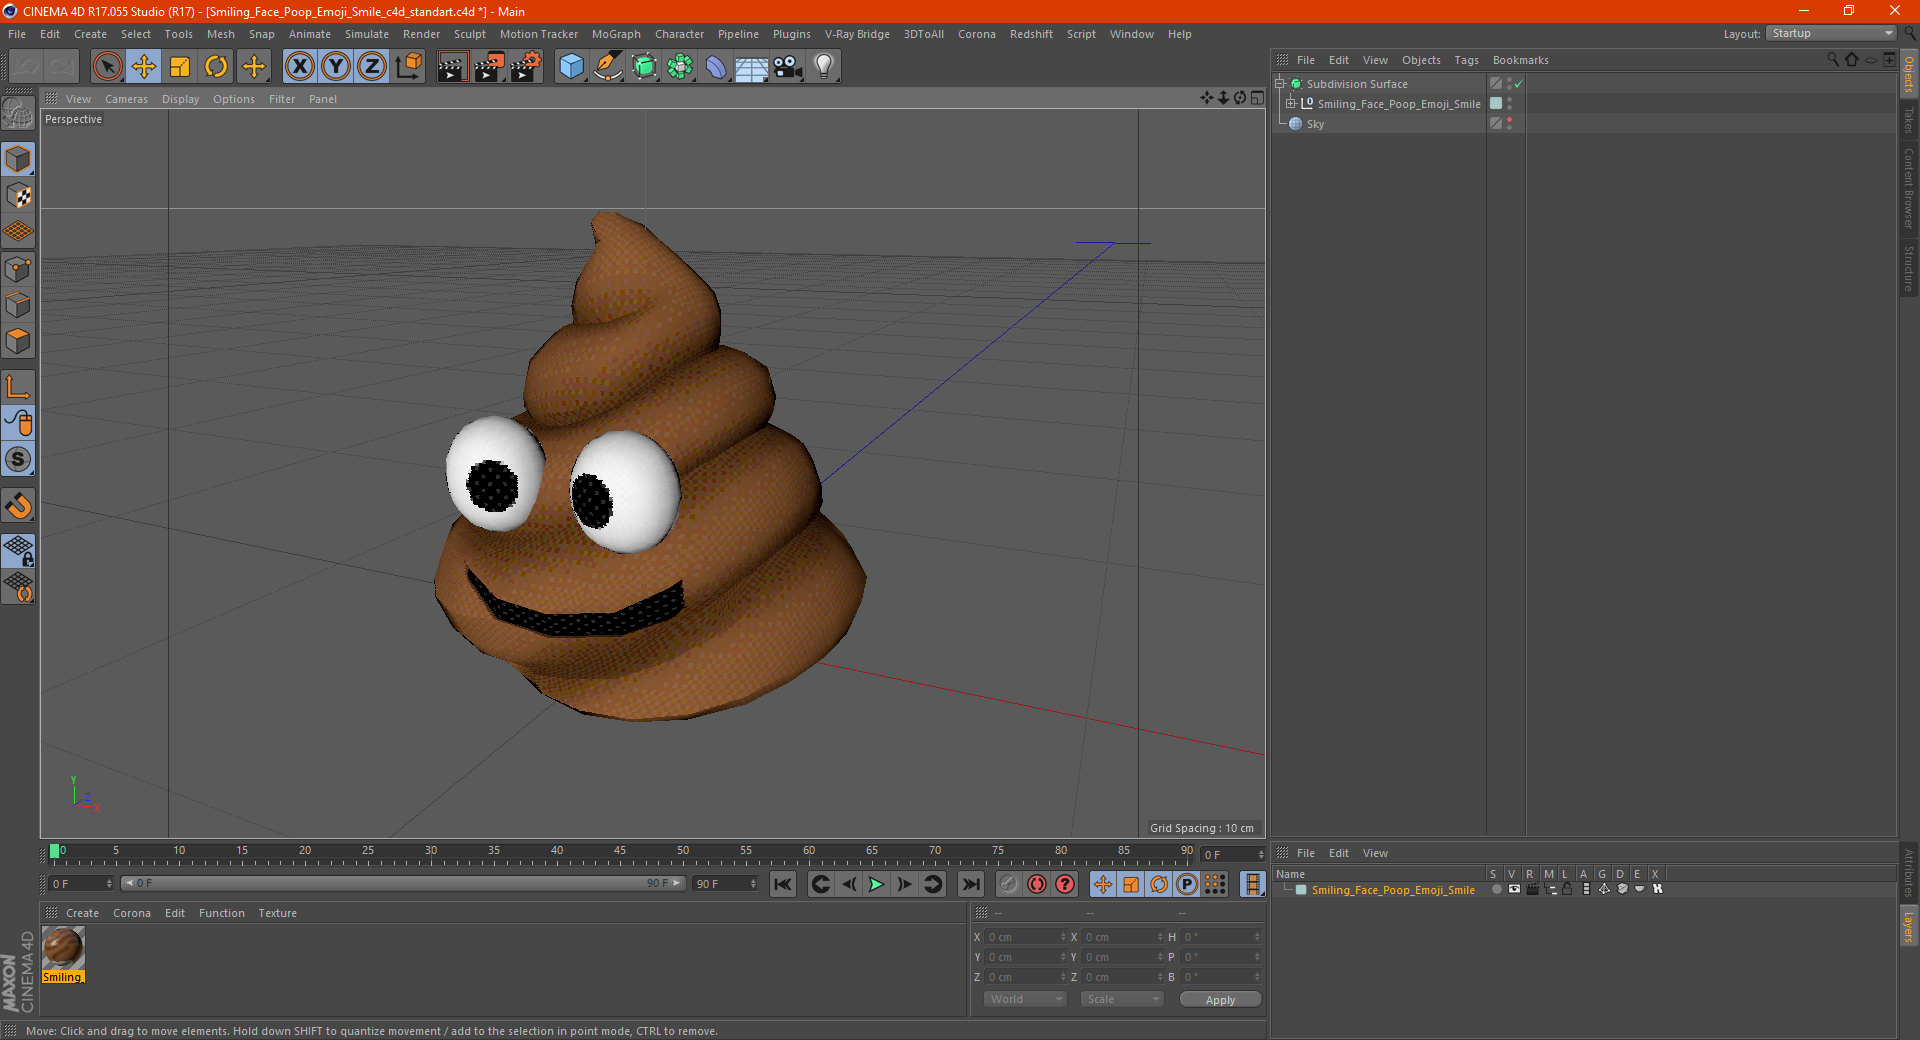Open the Mesh menu
The width and height of the screenshot is (1920, 1040).
click(x=220, y=34)
